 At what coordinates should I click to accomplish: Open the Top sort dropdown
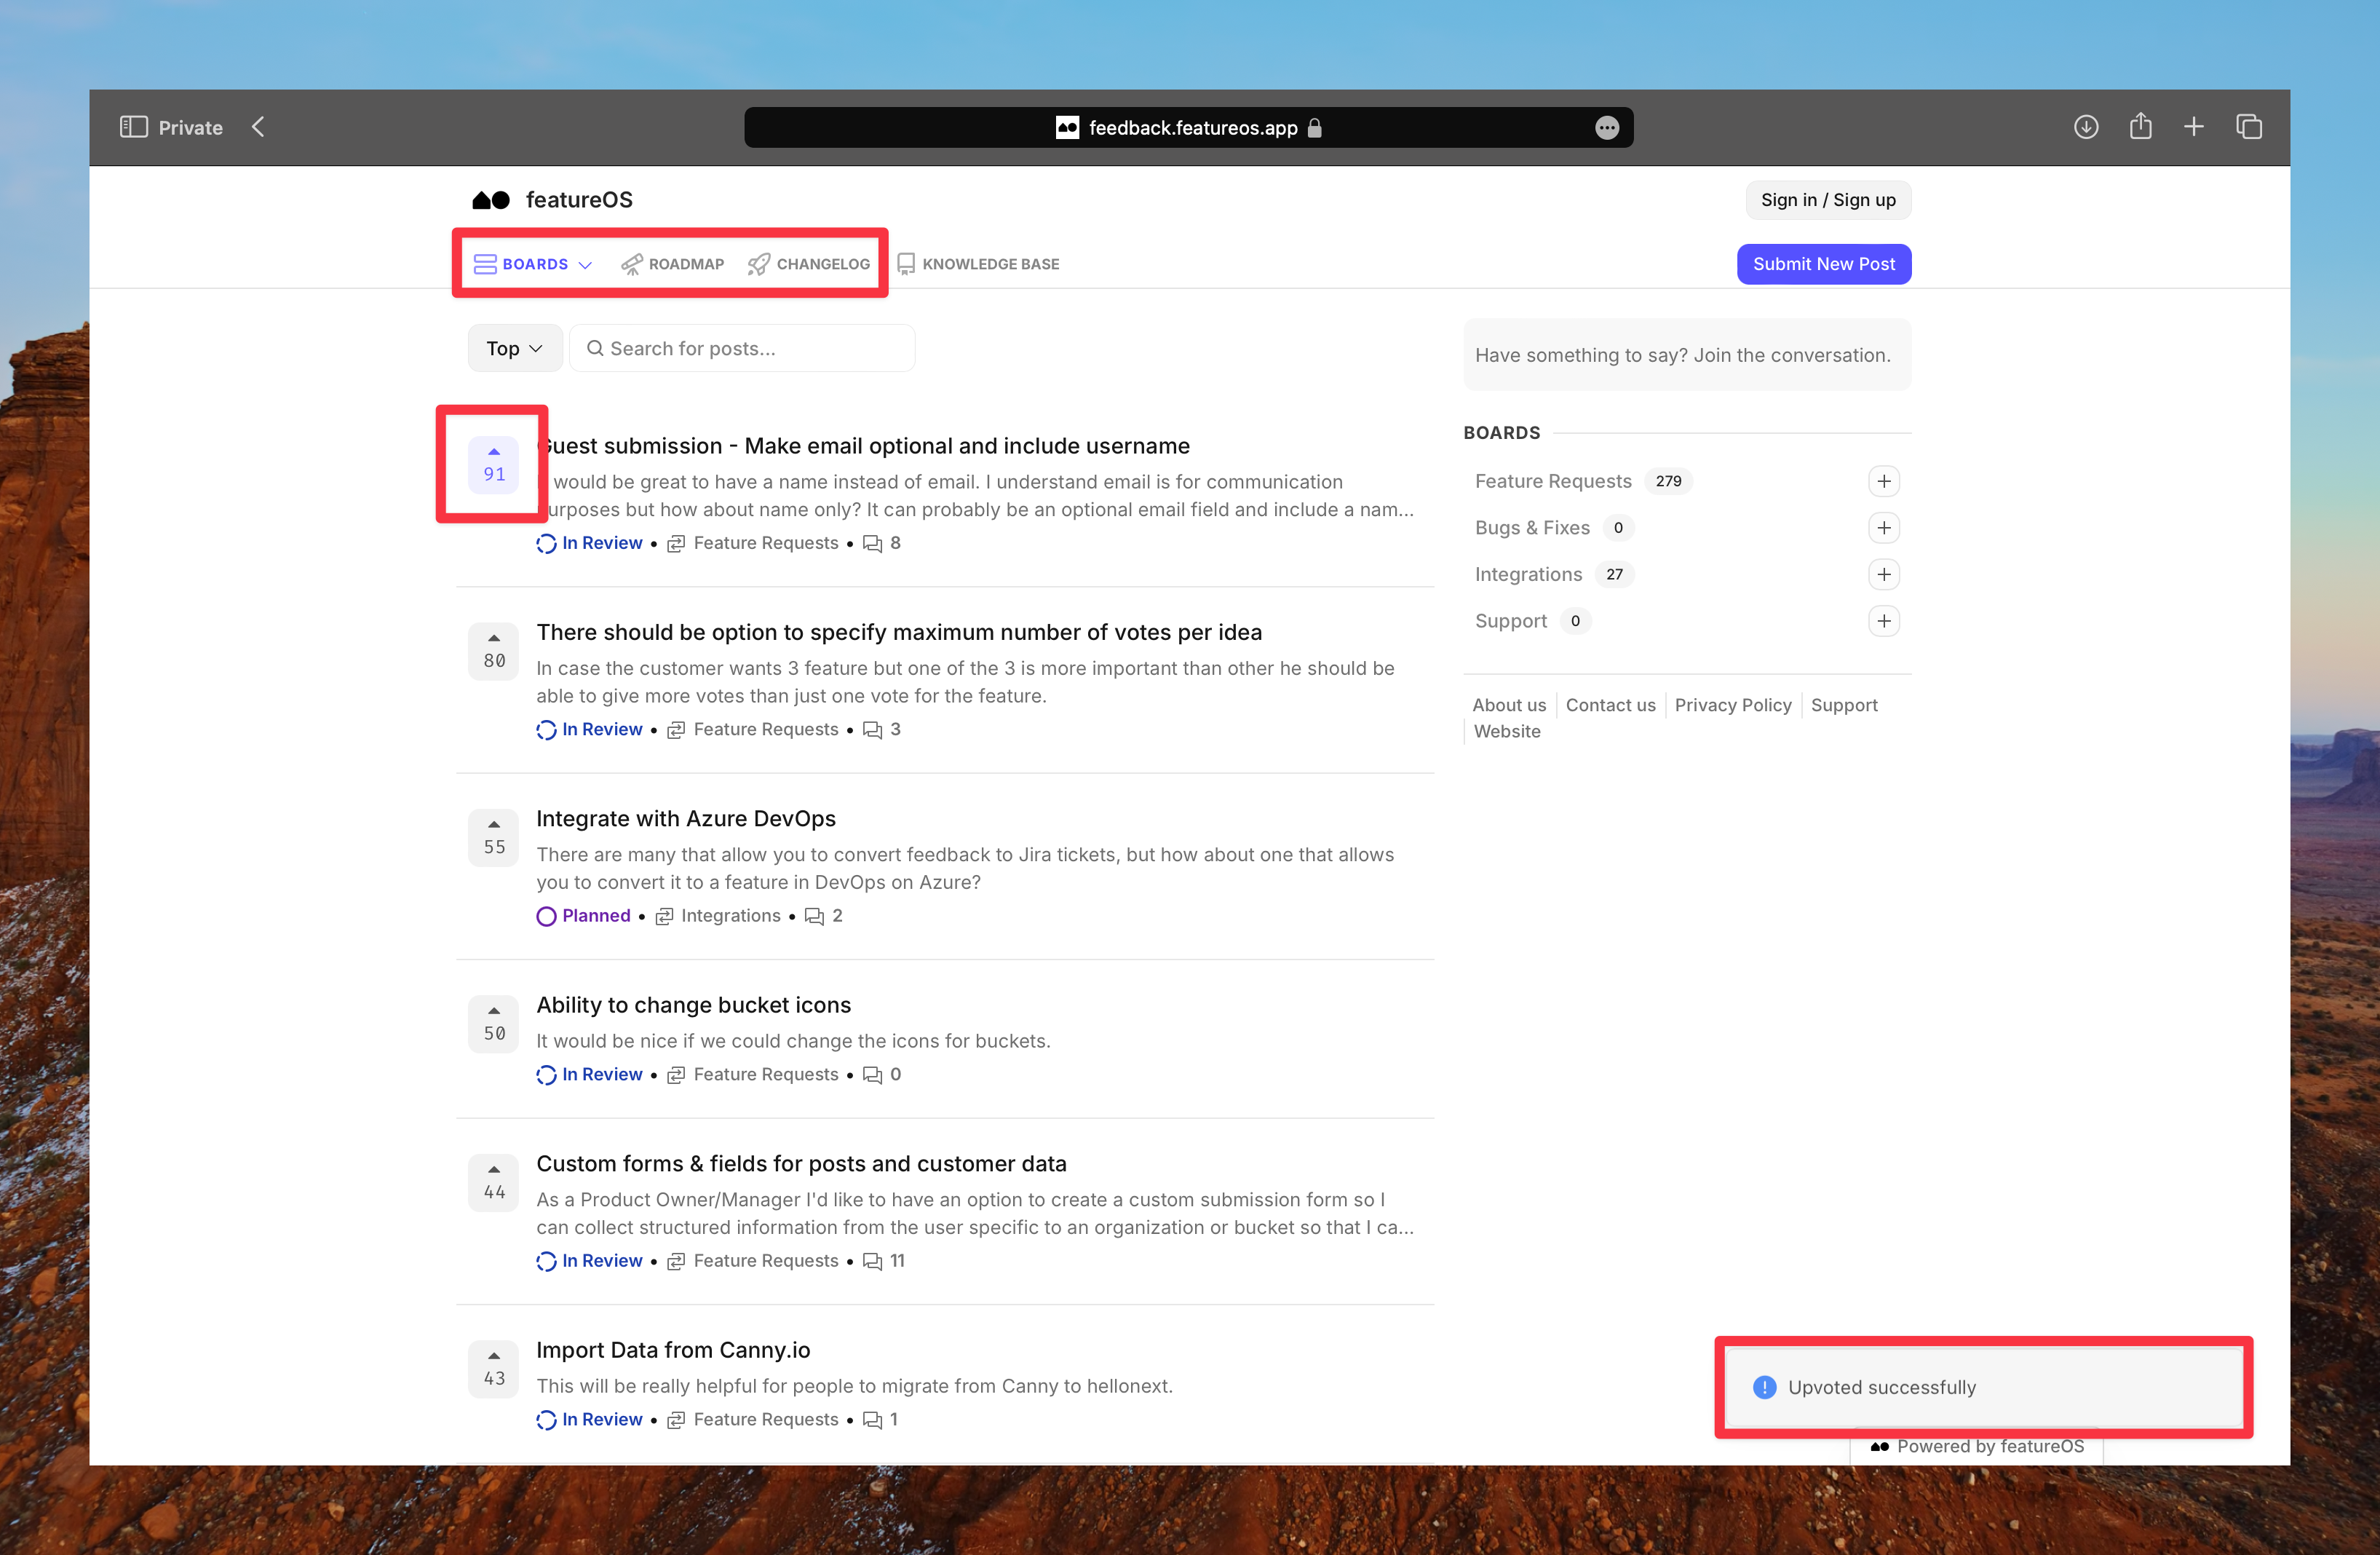click(x=514, y=348)
